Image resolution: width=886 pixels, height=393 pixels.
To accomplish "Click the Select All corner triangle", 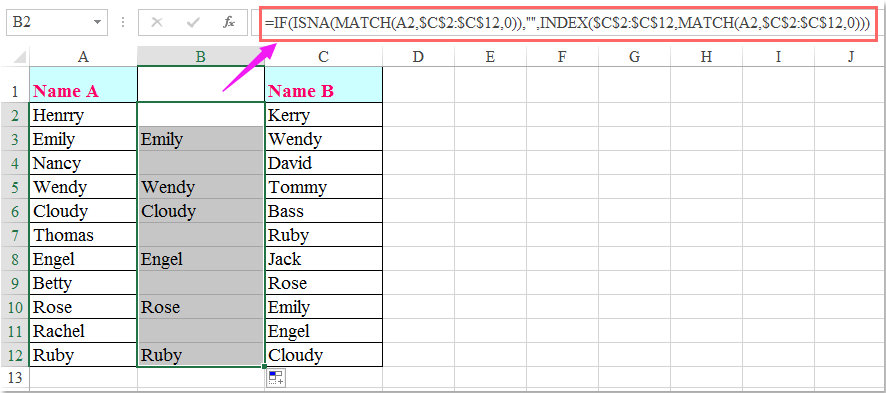I will tap(19, 56).
